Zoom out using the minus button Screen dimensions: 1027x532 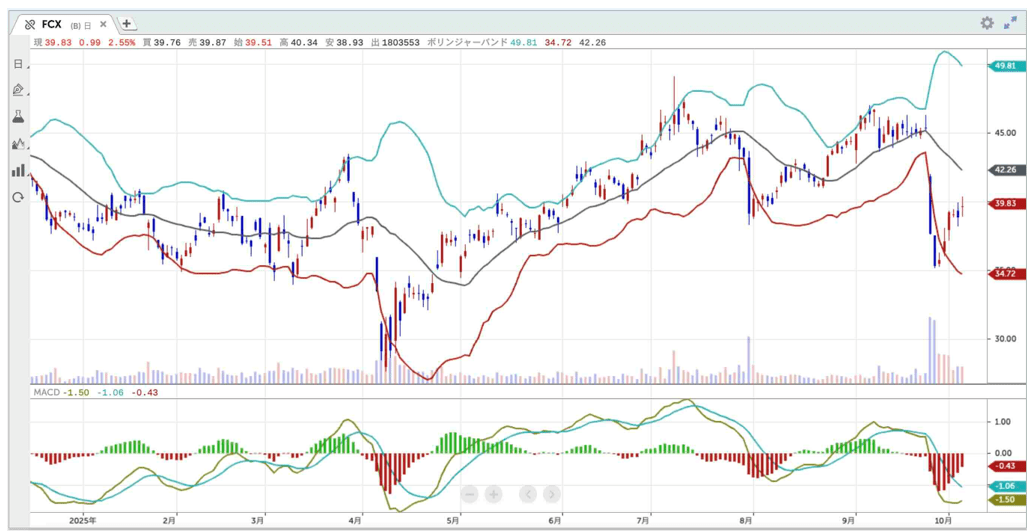point(471,494)
